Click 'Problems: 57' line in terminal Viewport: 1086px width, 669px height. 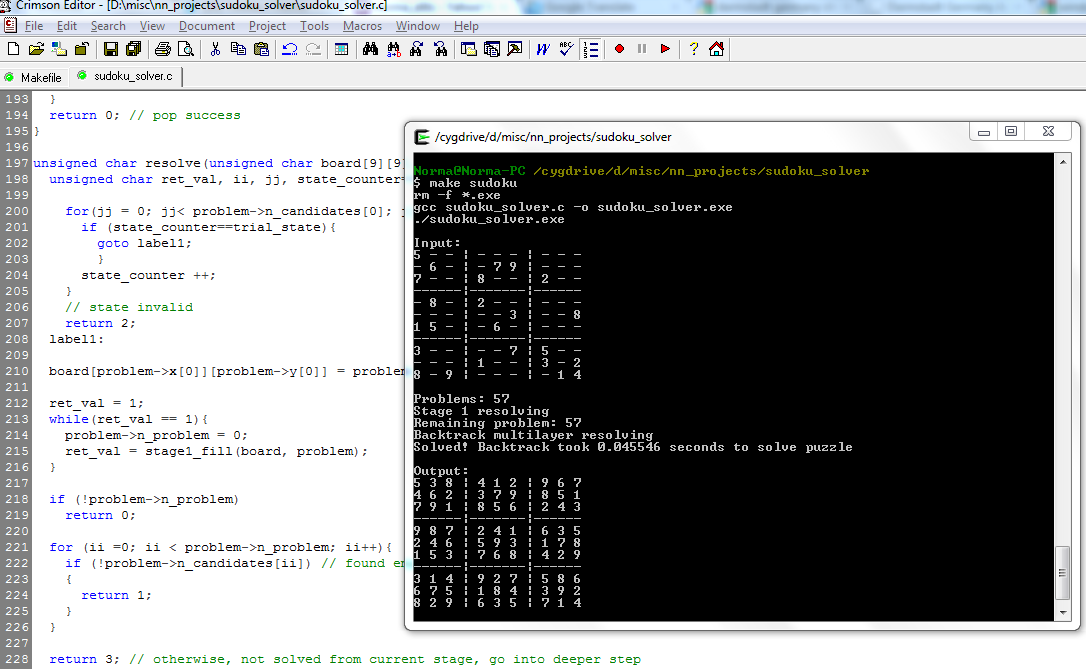pos(461,399)
